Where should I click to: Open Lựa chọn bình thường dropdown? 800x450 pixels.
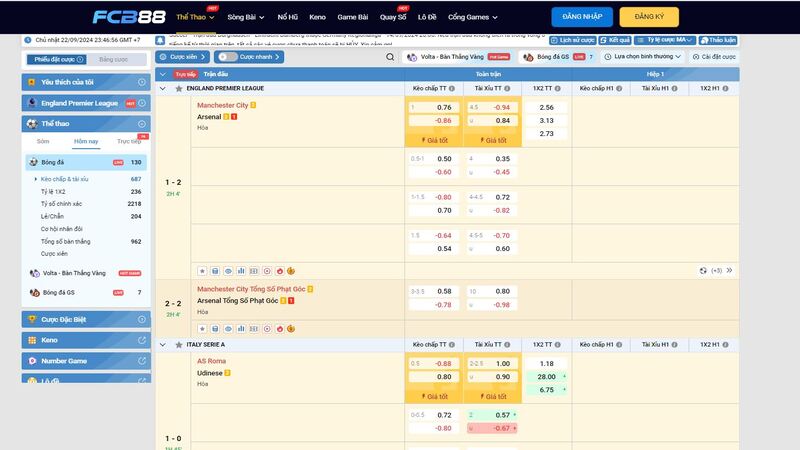[642, 57]
